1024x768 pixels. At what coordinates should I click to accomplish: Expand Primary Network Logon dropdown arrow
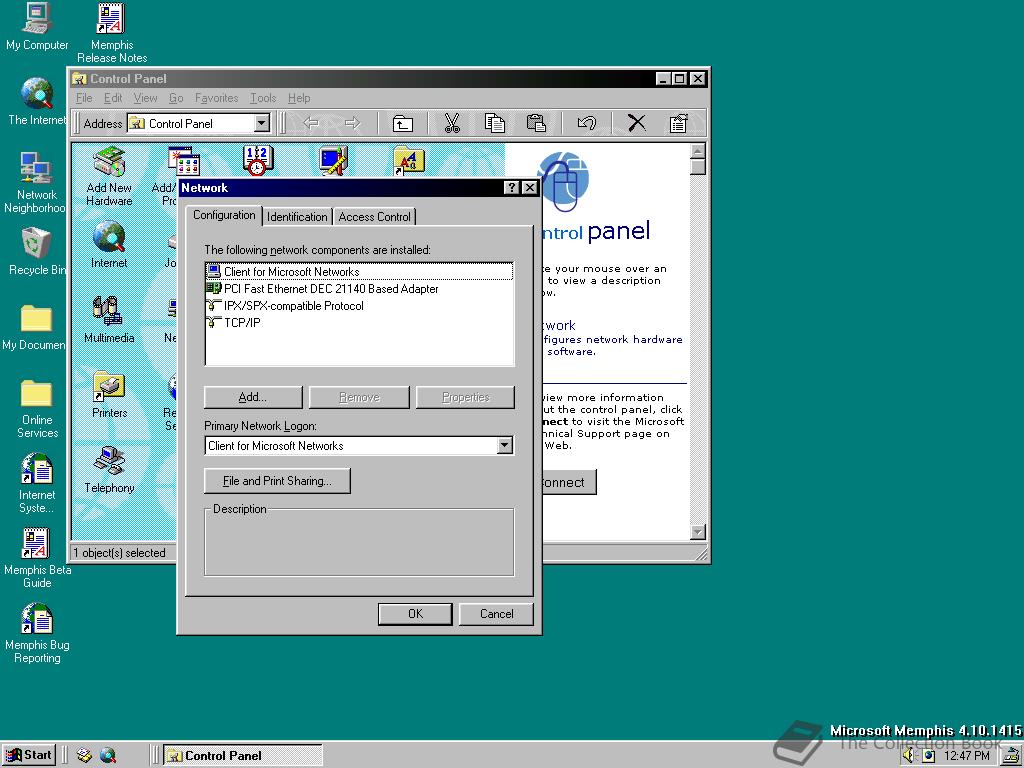click(x=504, y=446)
